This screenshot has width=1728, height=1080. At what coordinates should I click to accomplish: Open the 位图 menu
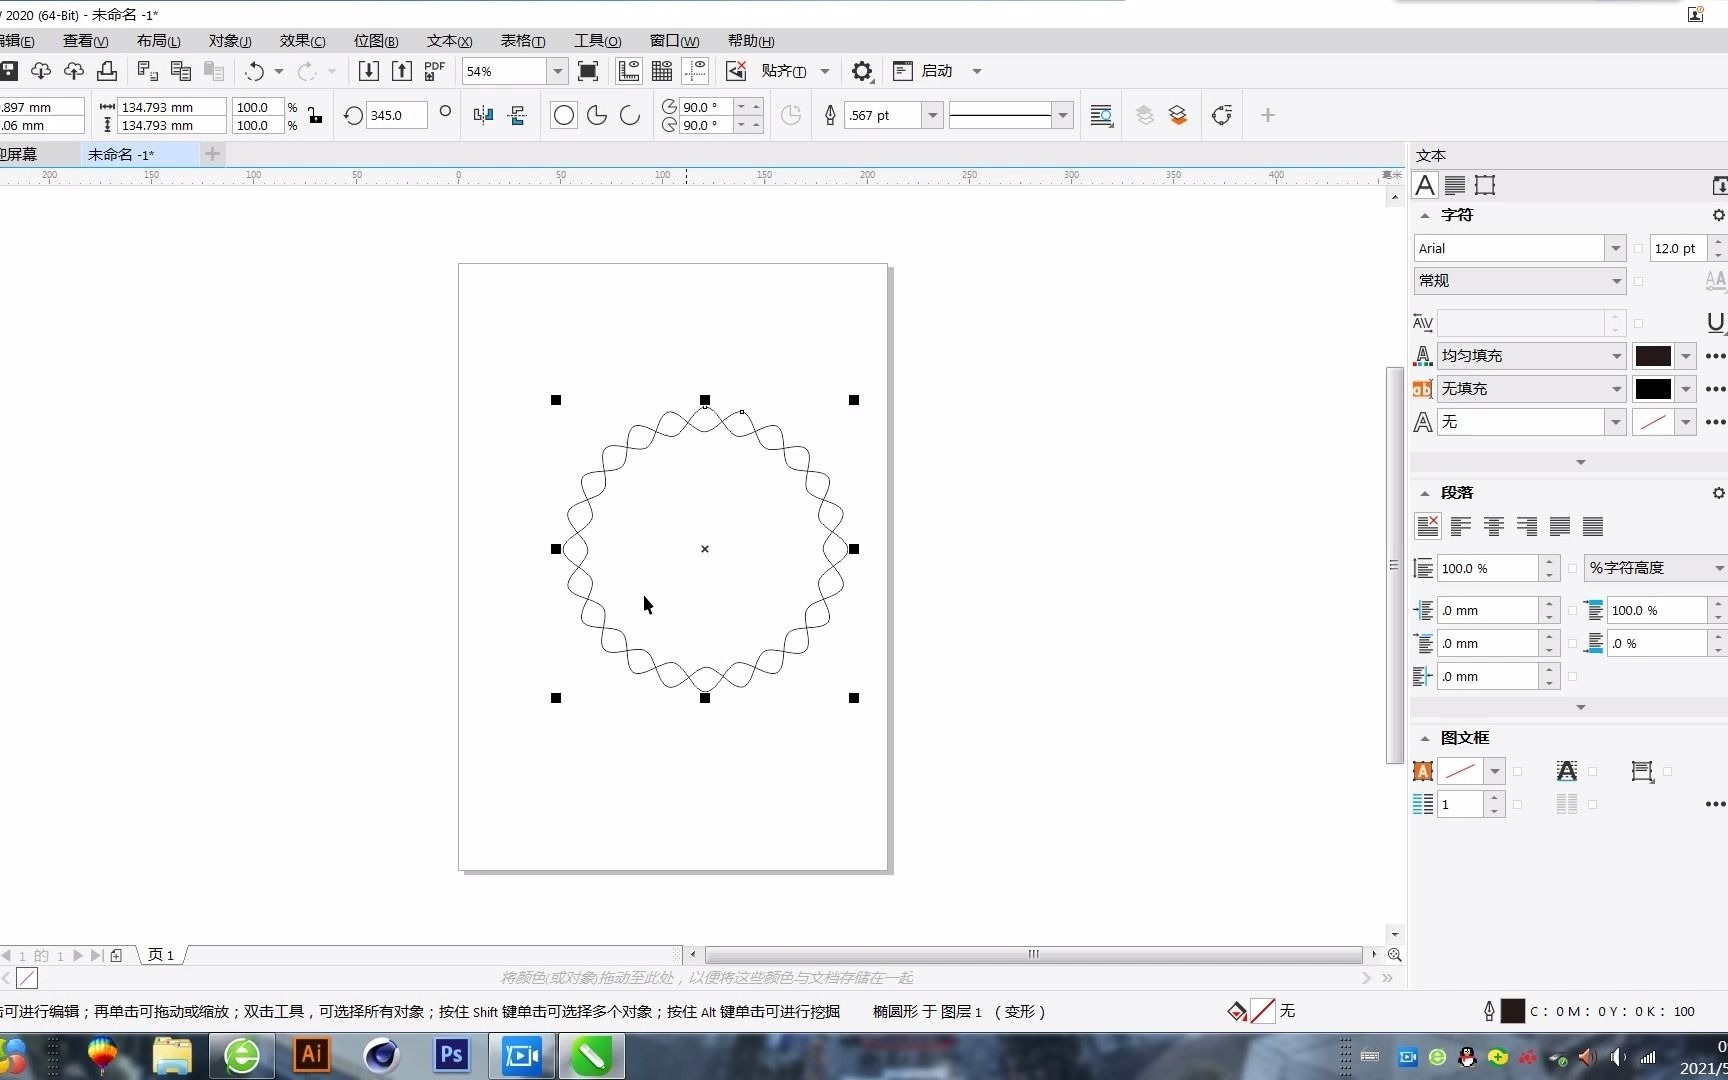(376, 41)
